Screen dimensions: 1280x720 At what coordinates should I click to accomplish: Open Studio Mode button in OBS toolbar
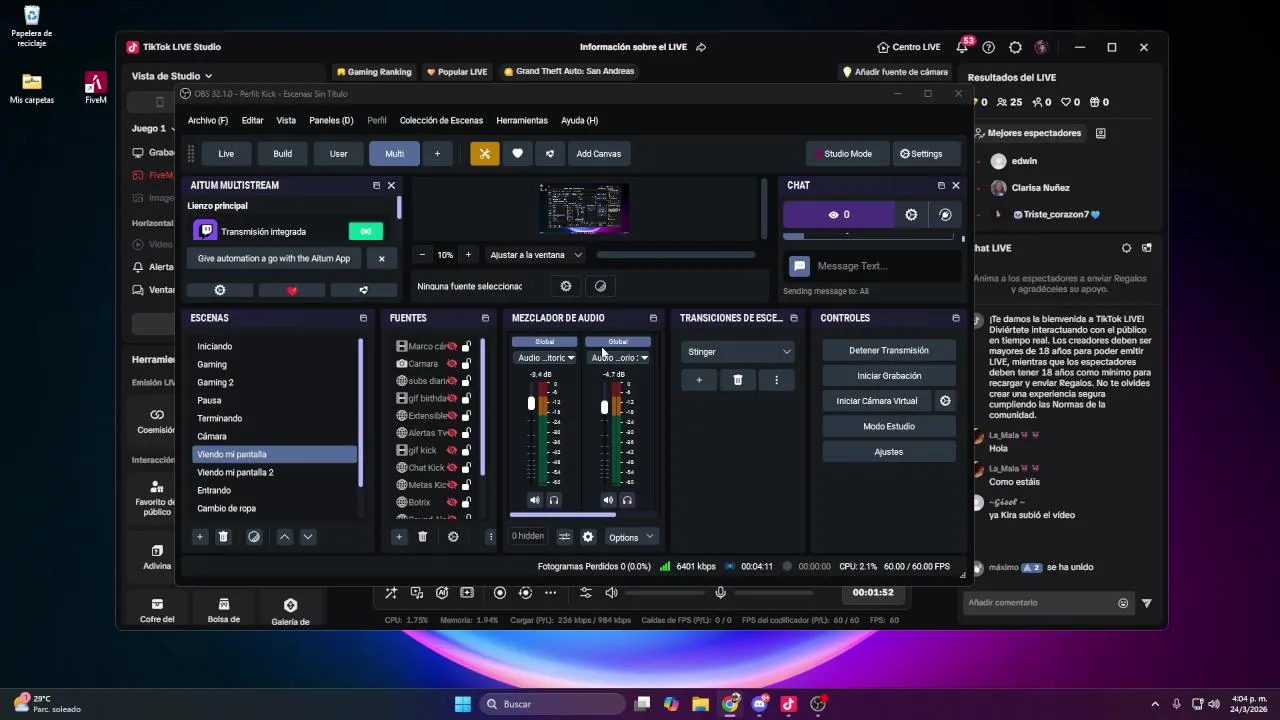click(847, 153)
